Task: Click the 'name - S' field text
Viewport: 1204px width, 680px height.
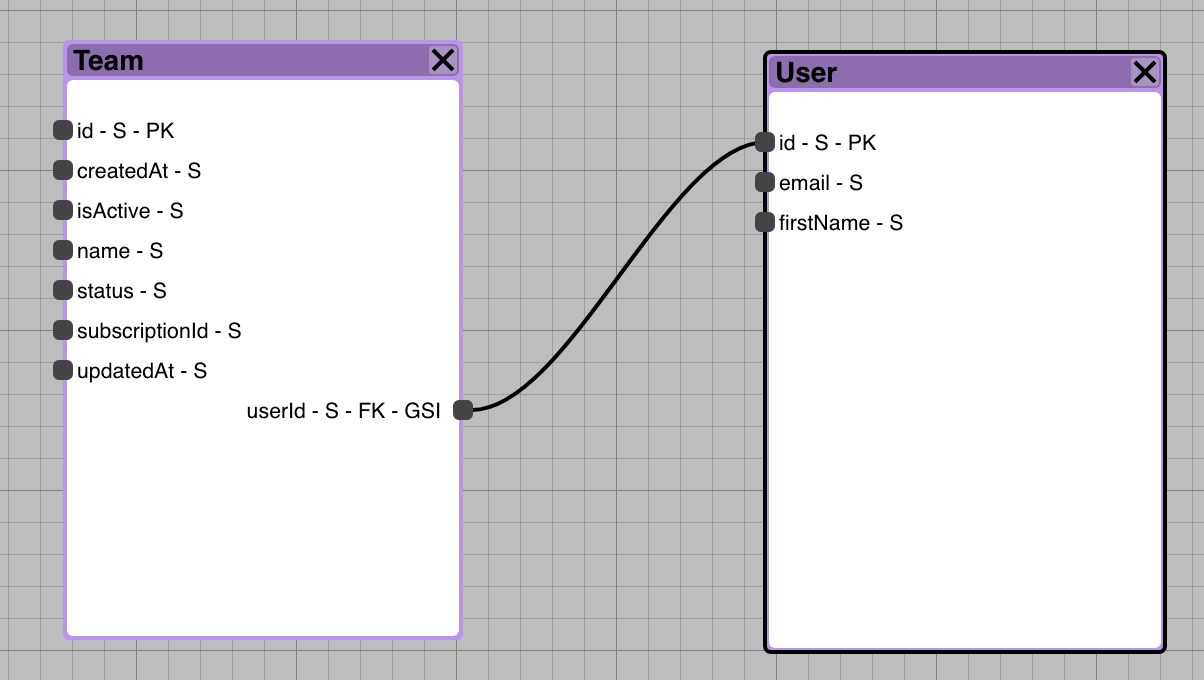Action: coord(120,251)
